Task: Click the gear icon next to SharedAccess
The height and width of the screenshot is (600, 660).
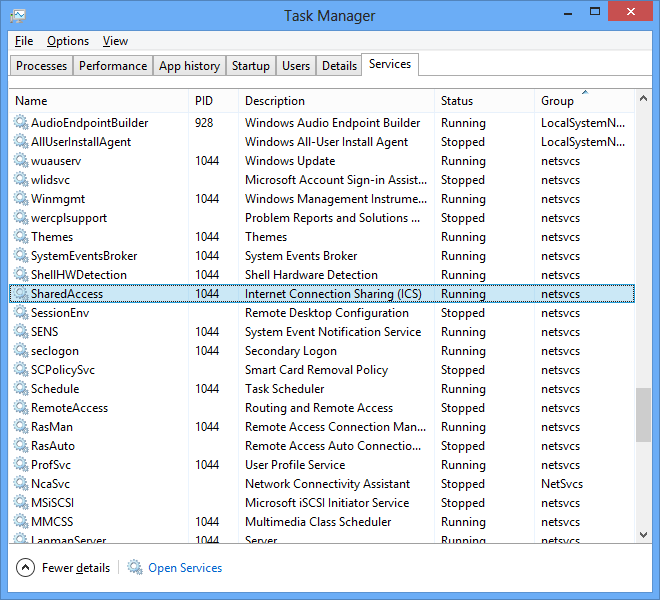Action: 21,294
